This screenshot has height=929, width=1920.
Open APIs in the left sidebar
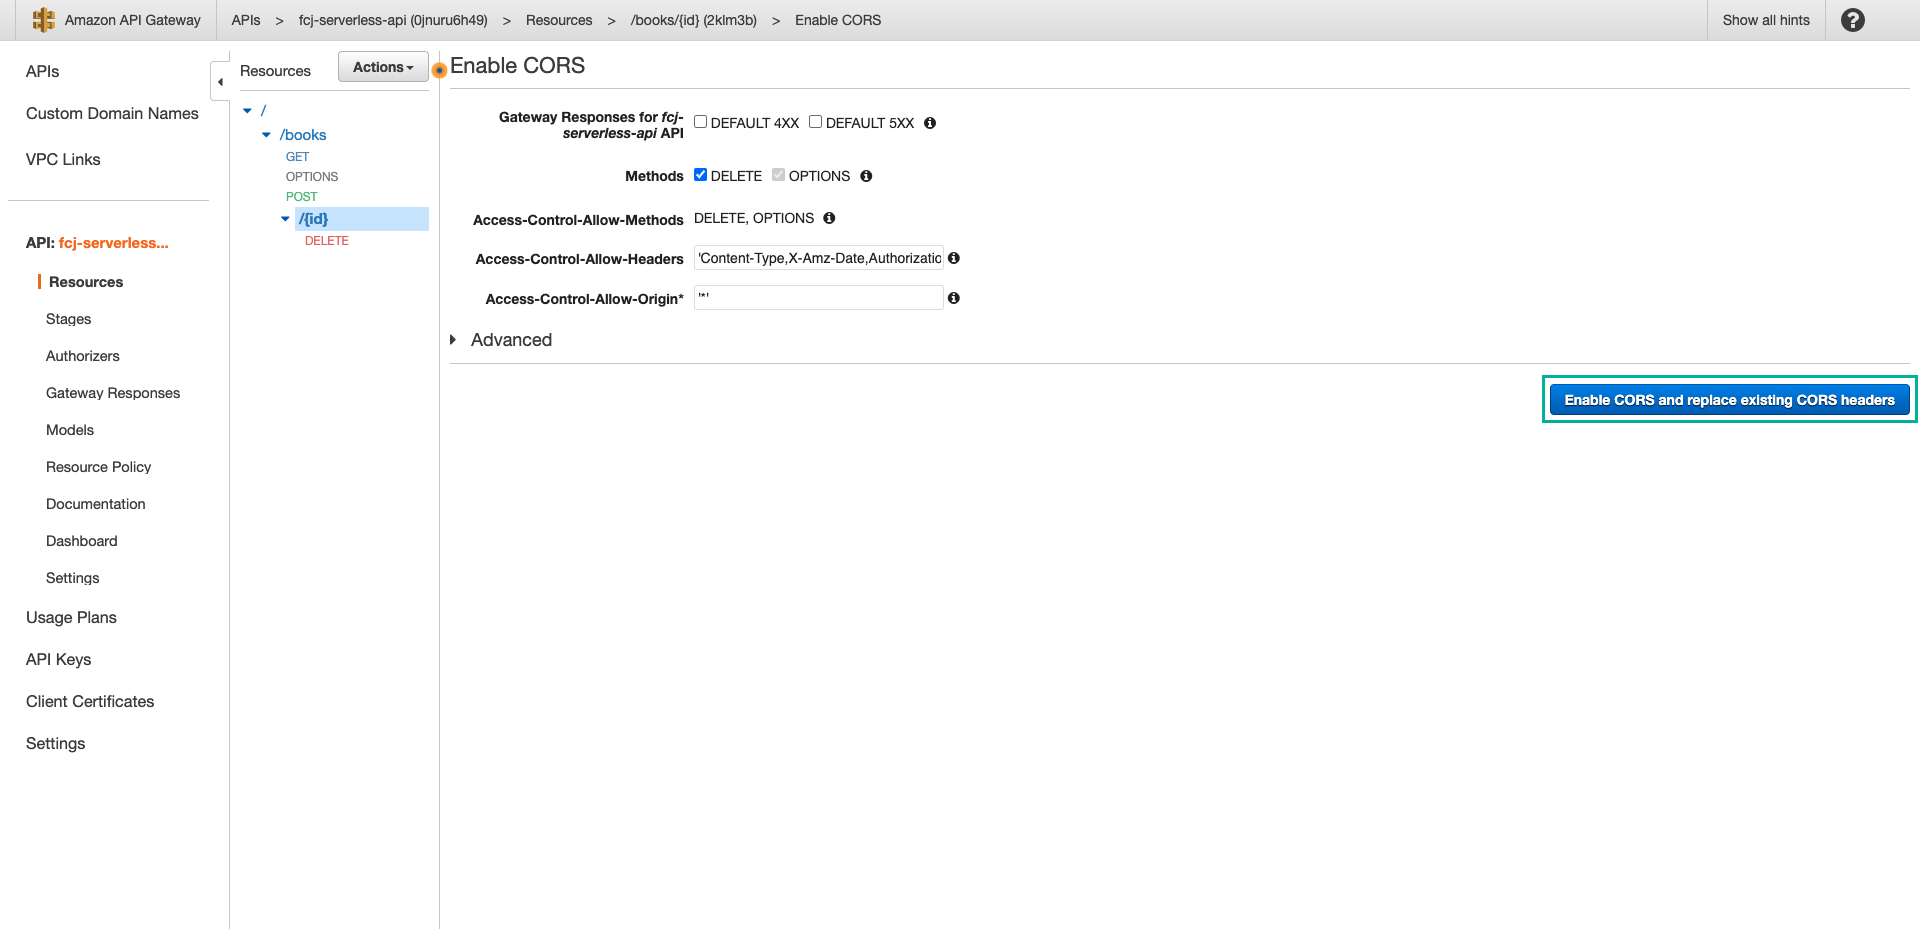[42, 71]
